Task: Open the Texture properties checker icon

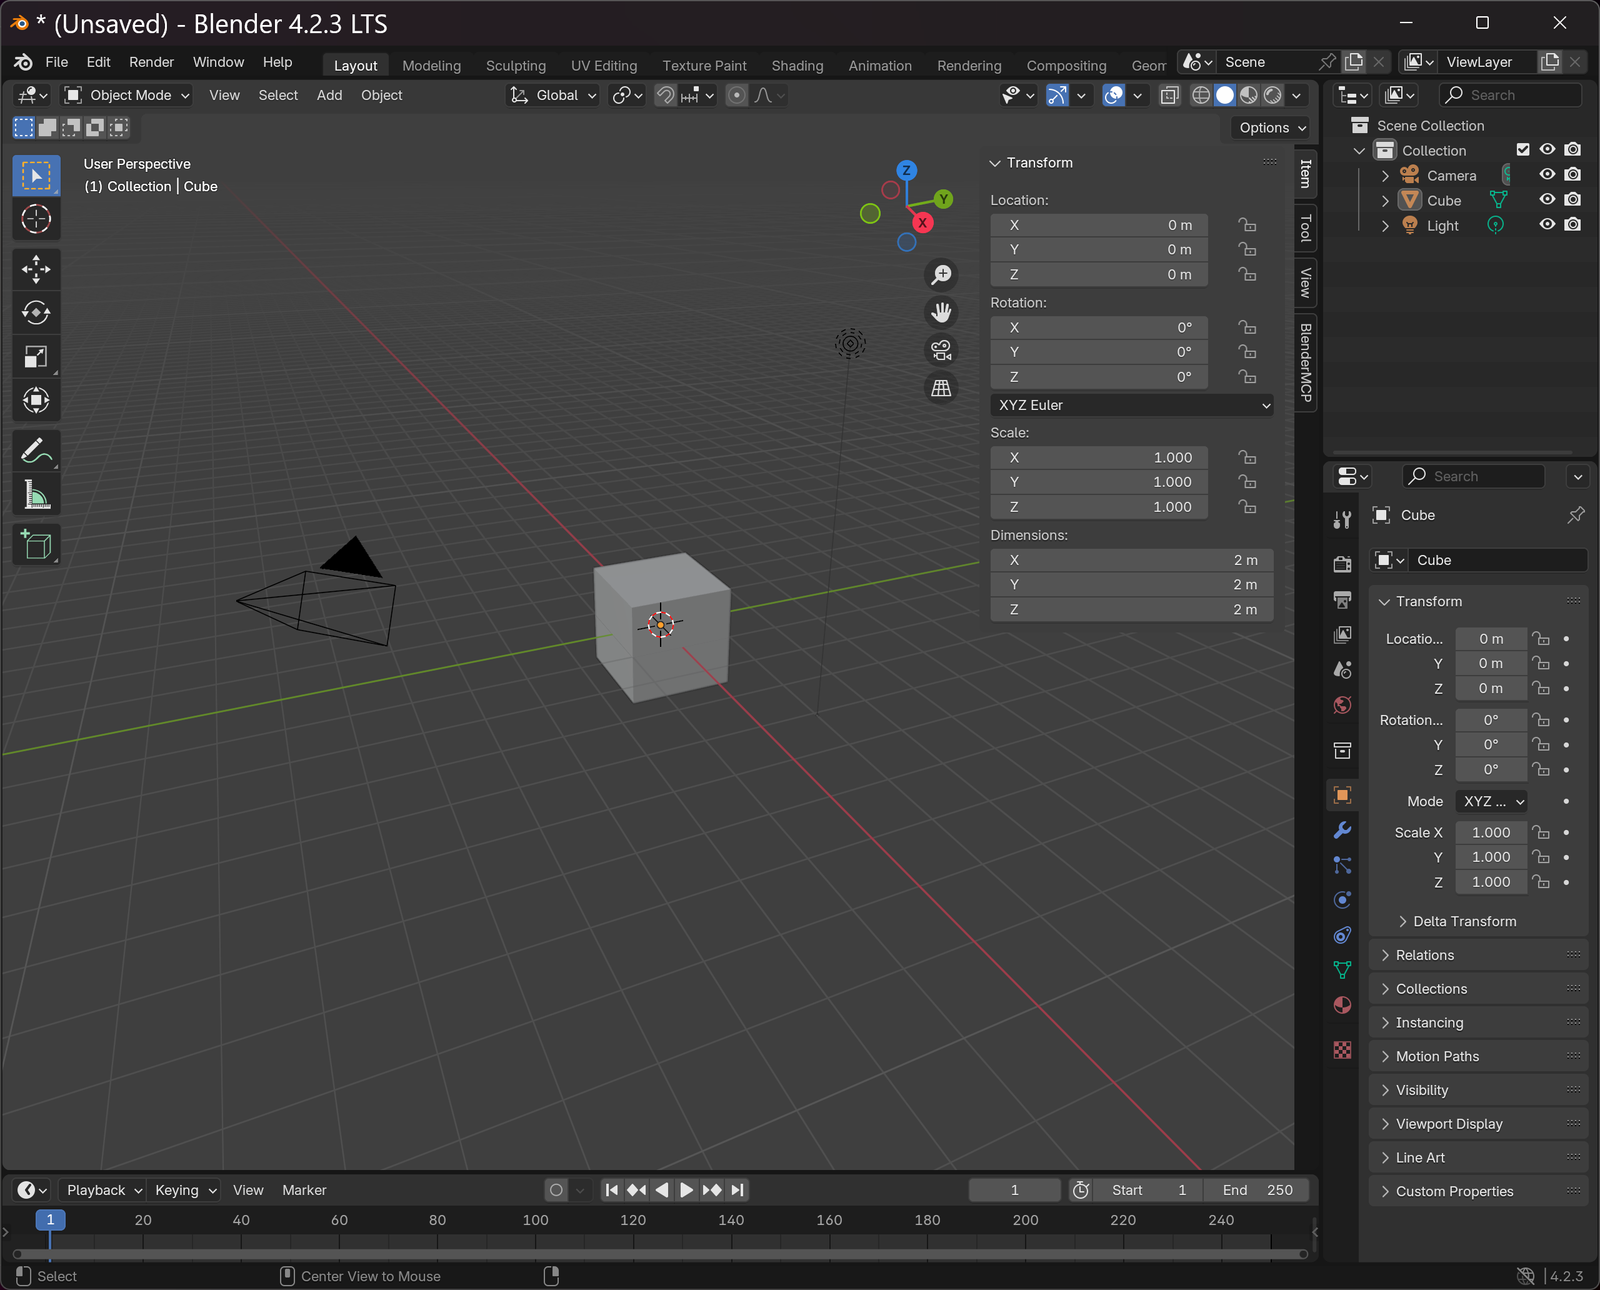Action: tap(1342, 1050)
